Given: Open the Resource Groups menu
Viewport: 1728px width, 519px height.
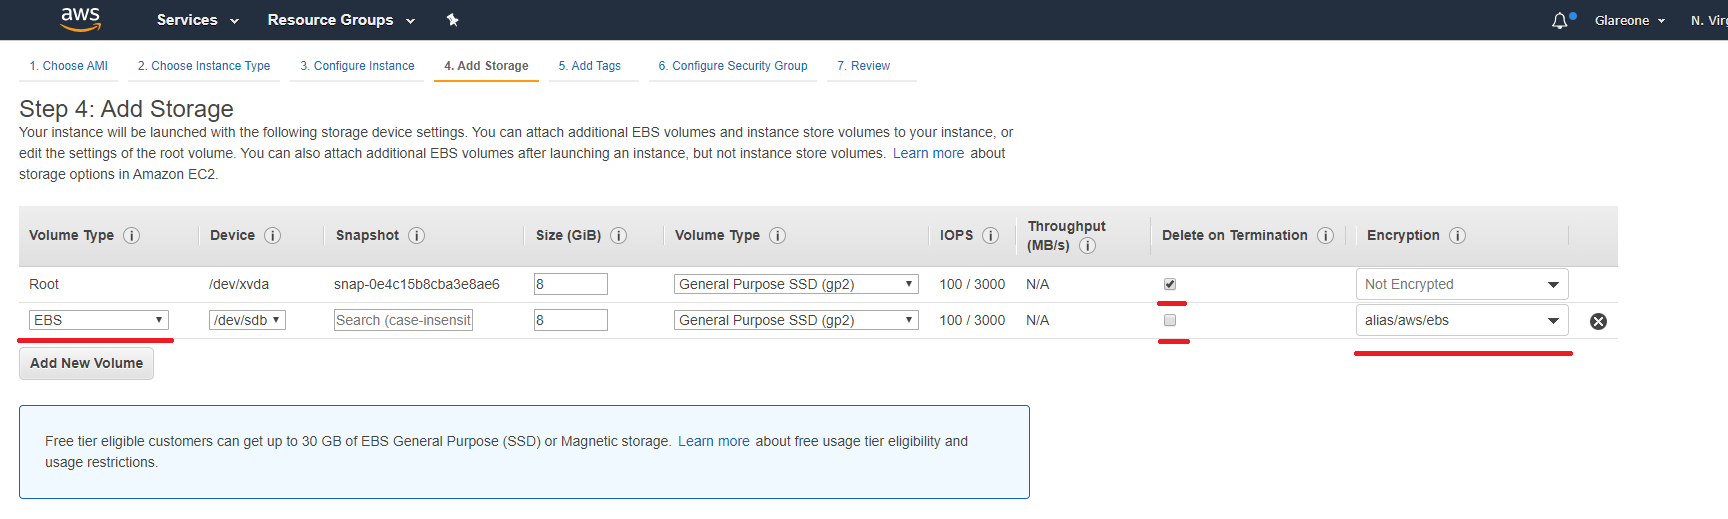Looking at the screenshot, I should tap(340, 20).
